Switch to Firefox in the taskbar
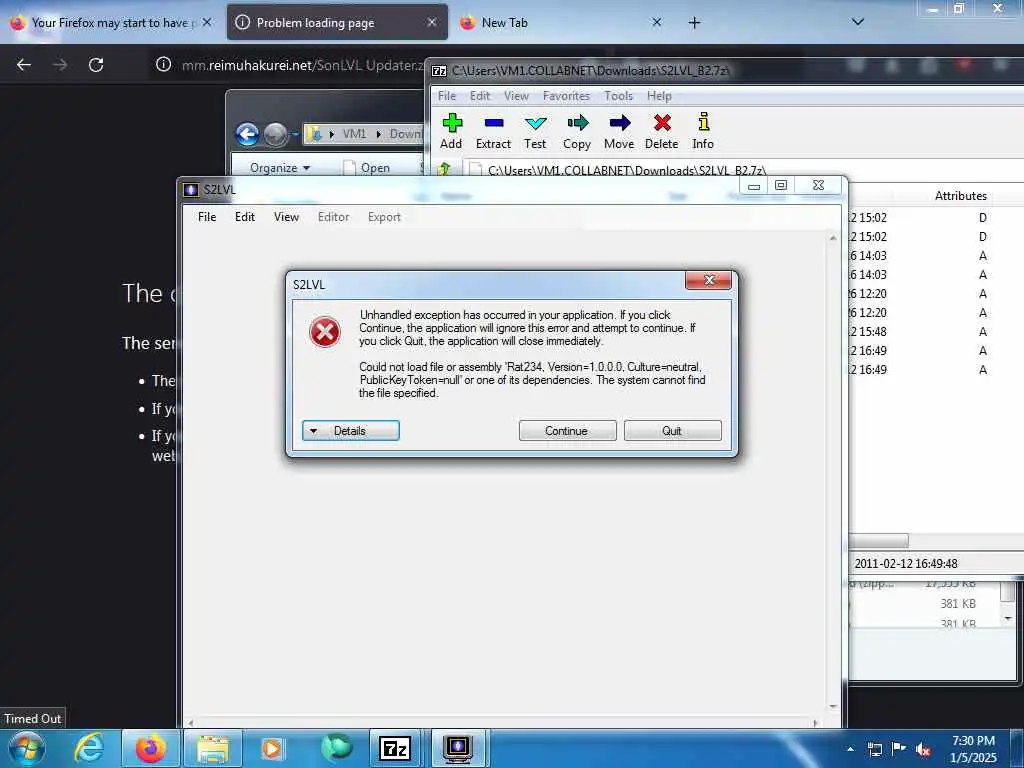This screenshot has width=1024, height=768. click(150, 748)
